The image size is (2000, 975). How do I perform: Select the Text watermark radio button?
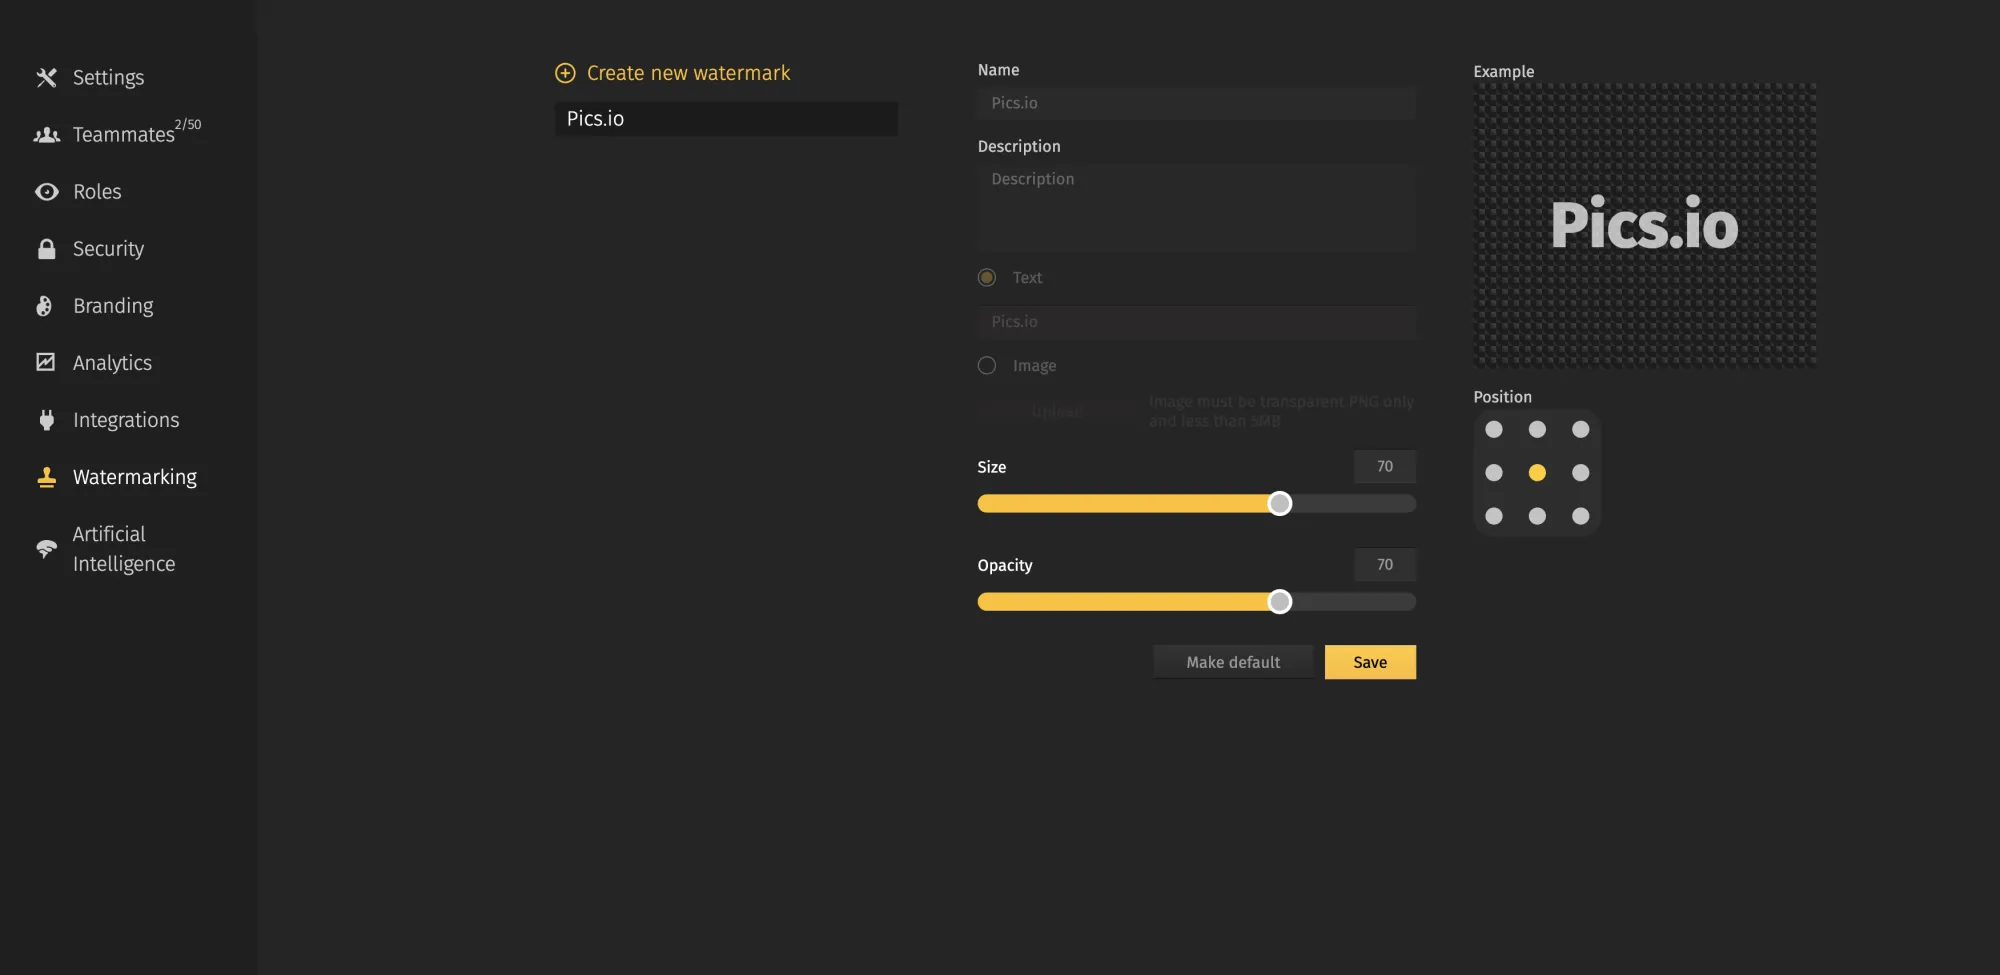(987, 278)
